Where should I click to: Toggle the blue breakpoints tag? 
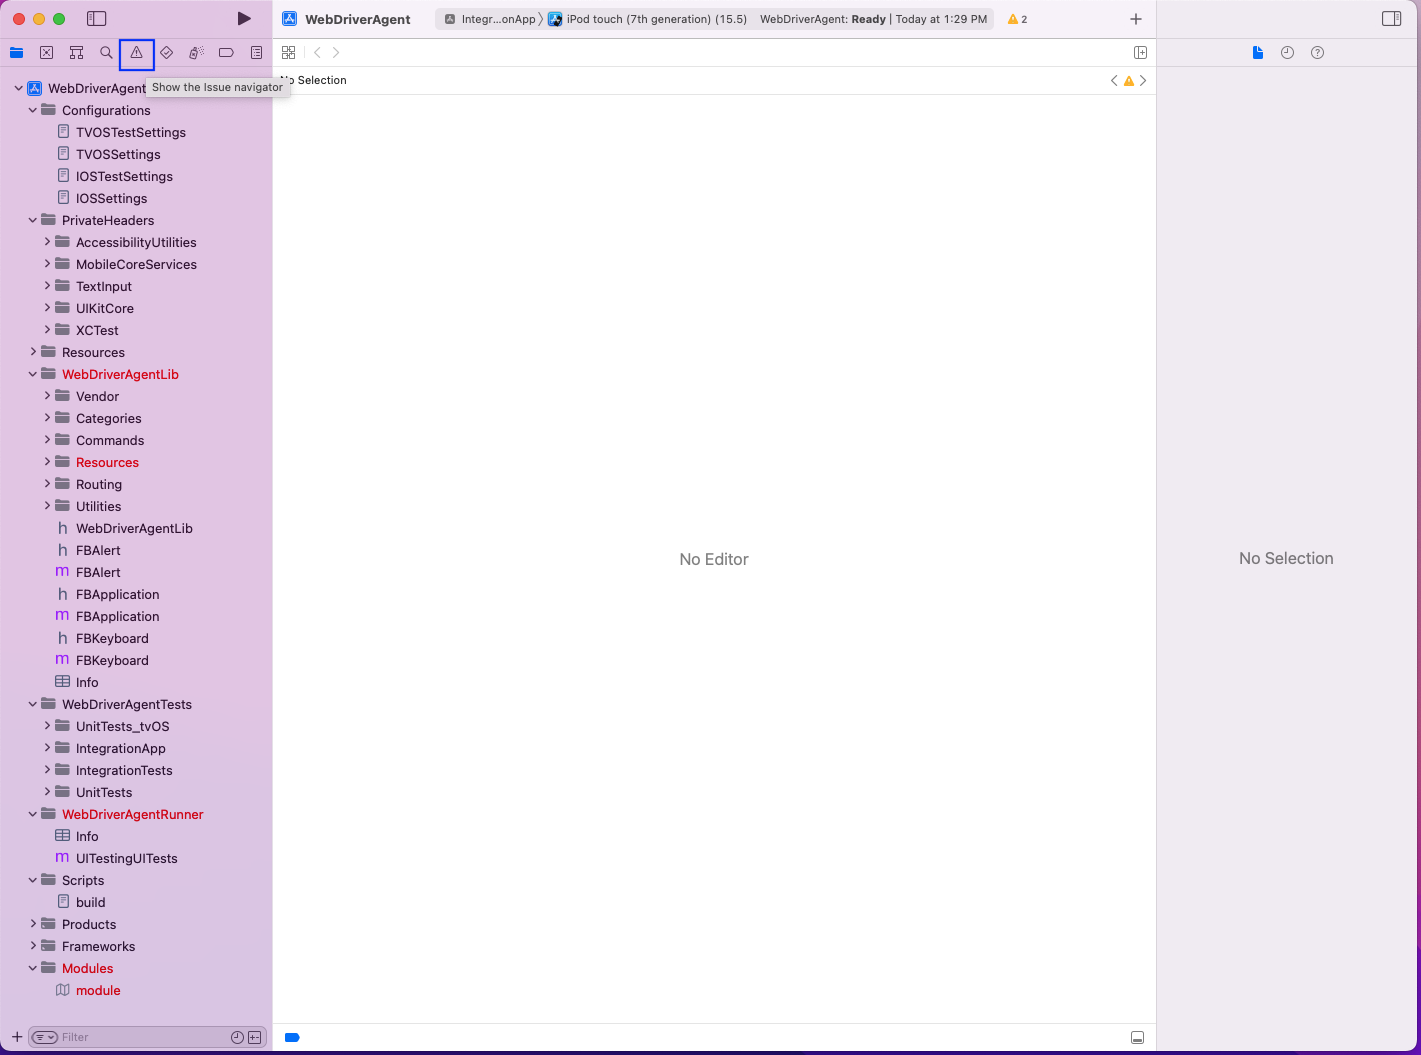click(292, 1037)
